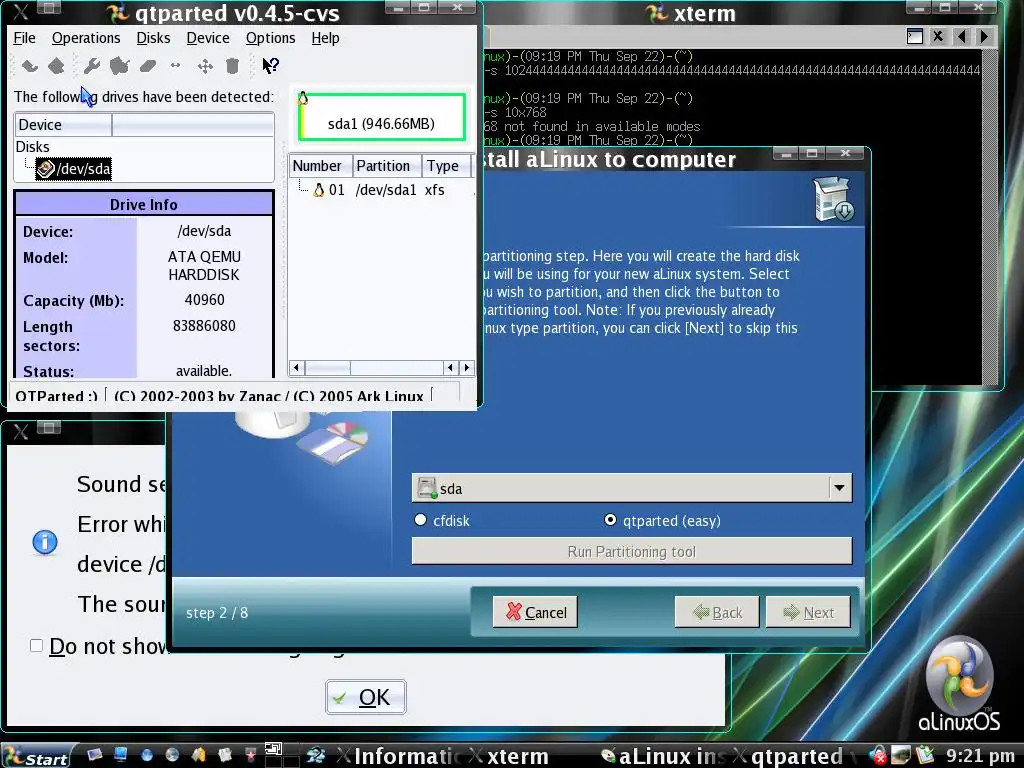1024x768 pixels.
Task: Open the Disks menu
Action: pos(153,38)
